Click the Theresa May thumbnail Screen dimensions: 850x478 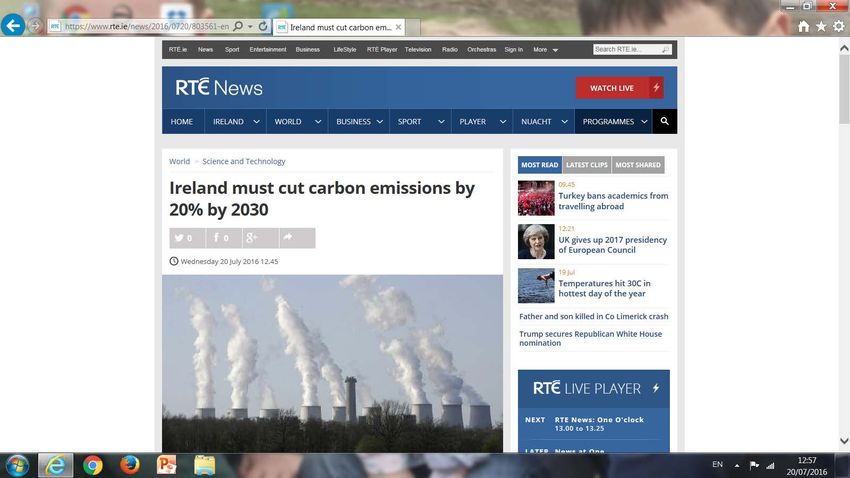pos(536,242)
